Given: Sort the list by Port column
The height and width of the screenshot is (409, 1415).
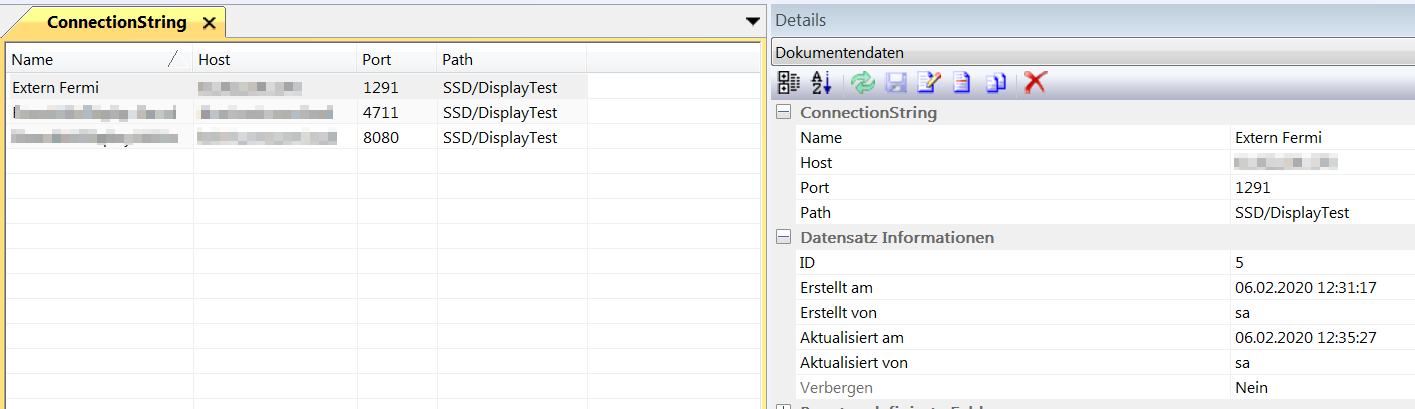Looking at the screenshot, I should pos(396,60).
